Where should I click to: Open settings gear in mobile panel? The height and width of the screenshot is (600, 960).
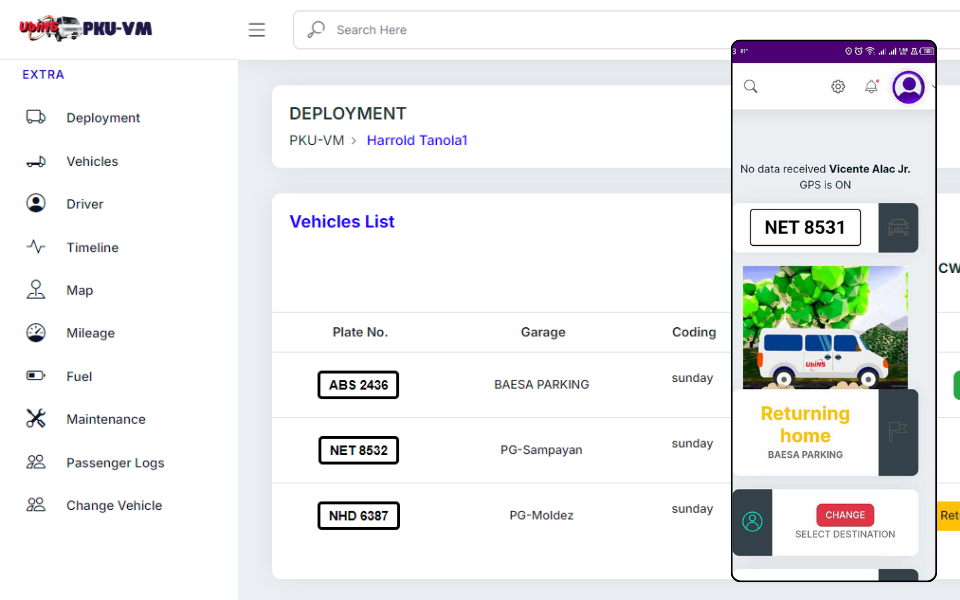pos(838,87)
